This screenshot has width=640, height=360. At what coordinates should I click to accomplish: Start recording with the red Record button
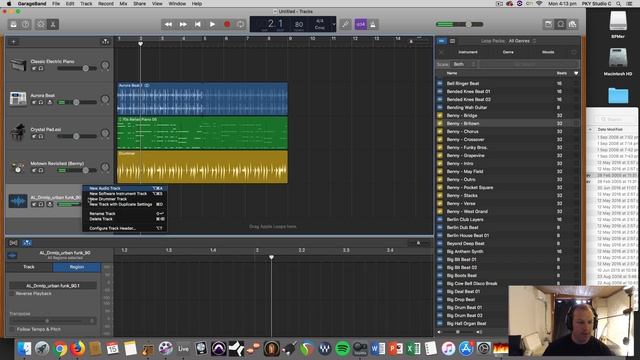point(227,24)
